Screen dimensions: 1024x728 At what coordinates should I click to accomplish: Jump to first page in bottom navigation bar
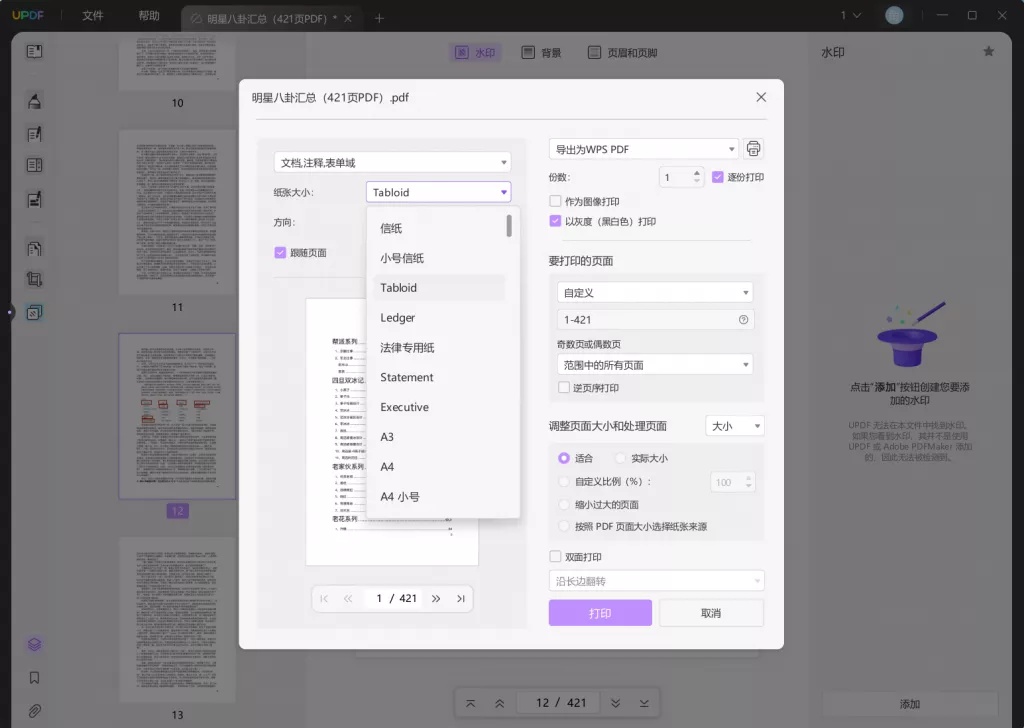tap(470, 703)
